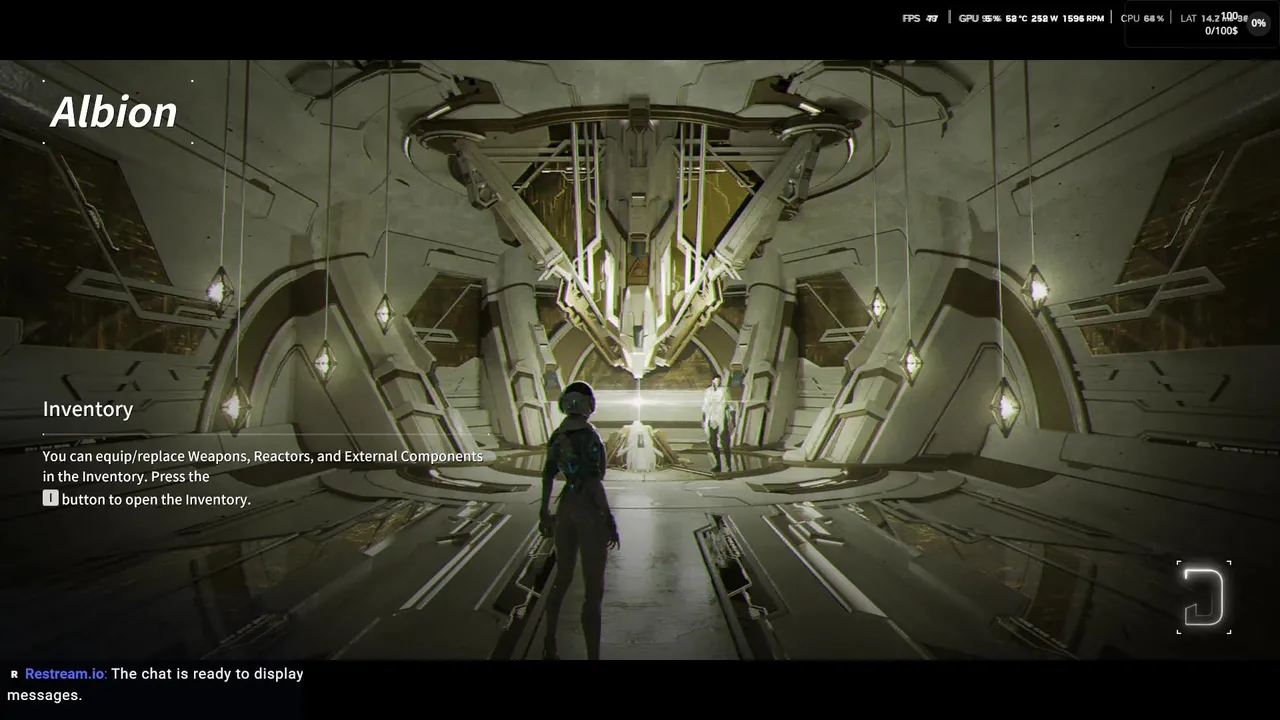Screen dimensions: 1280x720
Task: Click the I key icon in the hint
Action: [x=50, y=498]
